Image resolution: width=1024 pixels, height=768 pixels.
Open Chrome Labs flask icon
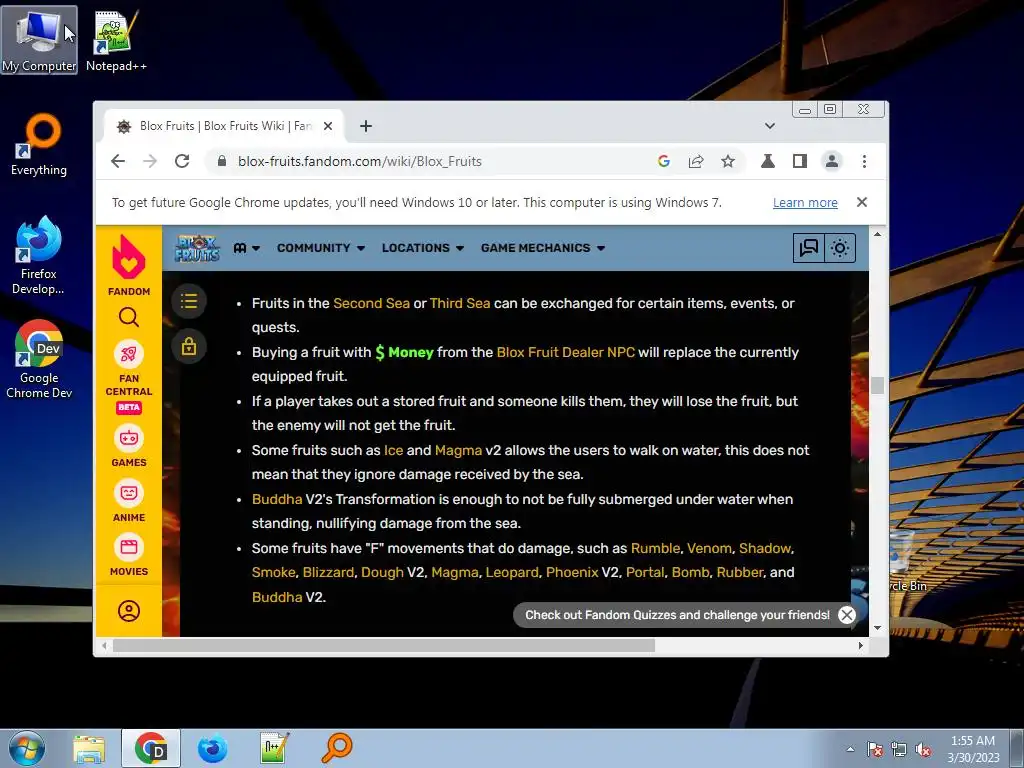tap(768, 161)
